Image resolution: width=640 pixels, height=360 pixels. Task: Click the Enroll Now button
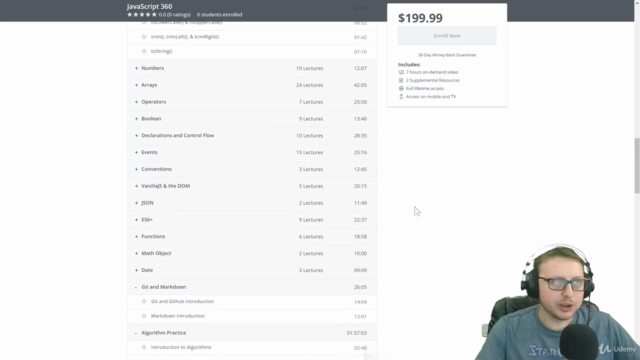[x=447, y=36]
